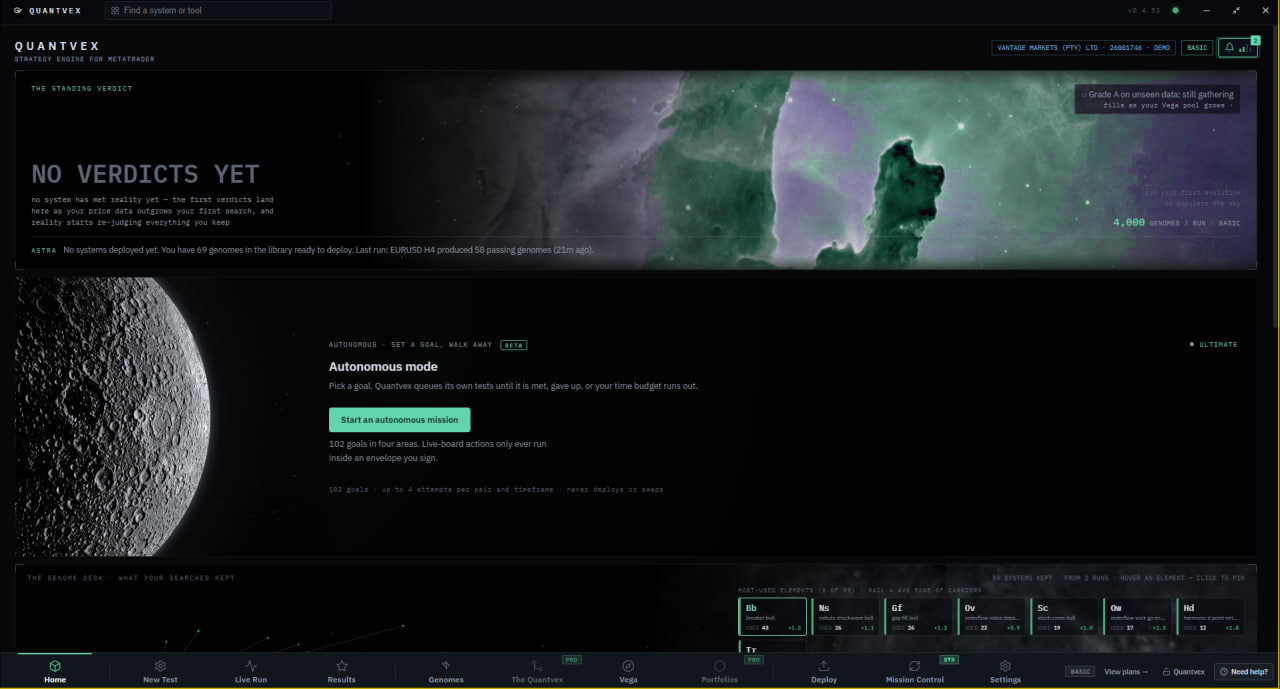Click the ASTRA status message line
This screenshot has width=1280, height=689.
tap(312, 250)
